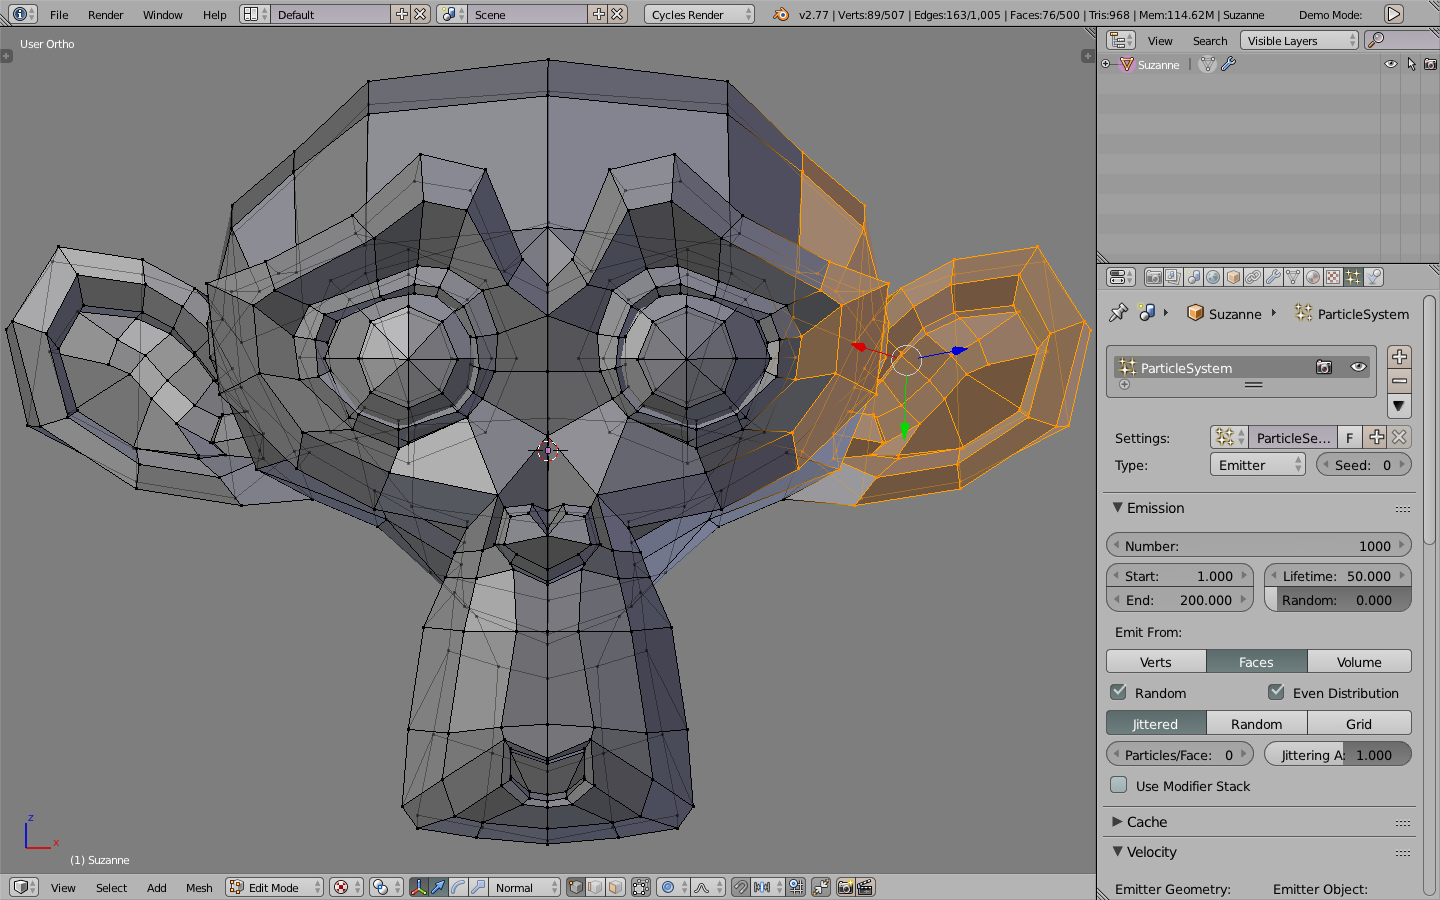Open the particle system specials down-arrow menu
Image resolution: width=1440 pixels, height=900 pixels.
point(1399,406)
